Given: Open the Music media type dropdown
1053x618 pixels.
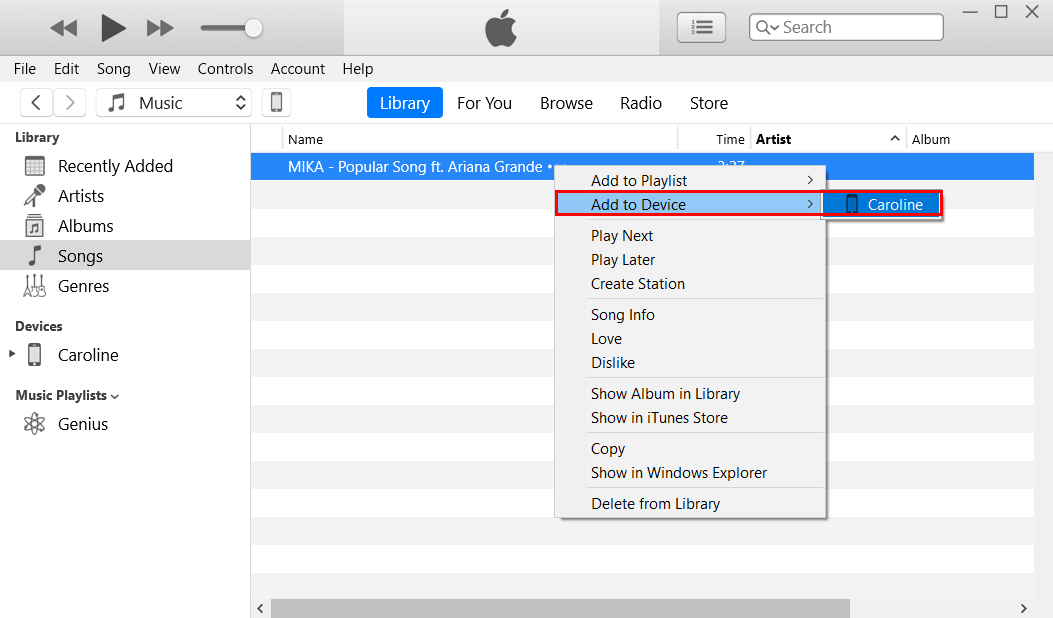Looking at the screenshot, I should point(174,102).
